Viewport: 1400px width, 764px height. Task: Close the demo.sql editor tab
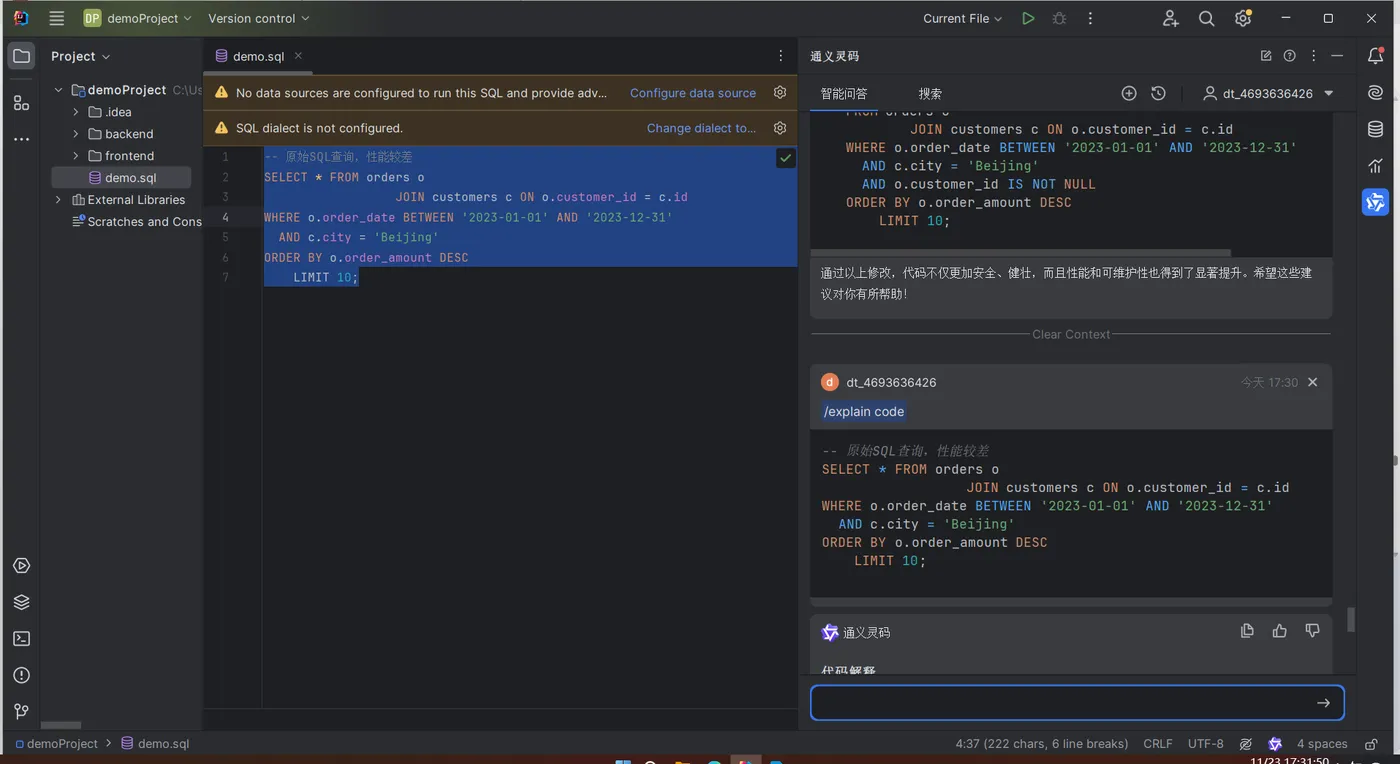click(x=298, y=56)
